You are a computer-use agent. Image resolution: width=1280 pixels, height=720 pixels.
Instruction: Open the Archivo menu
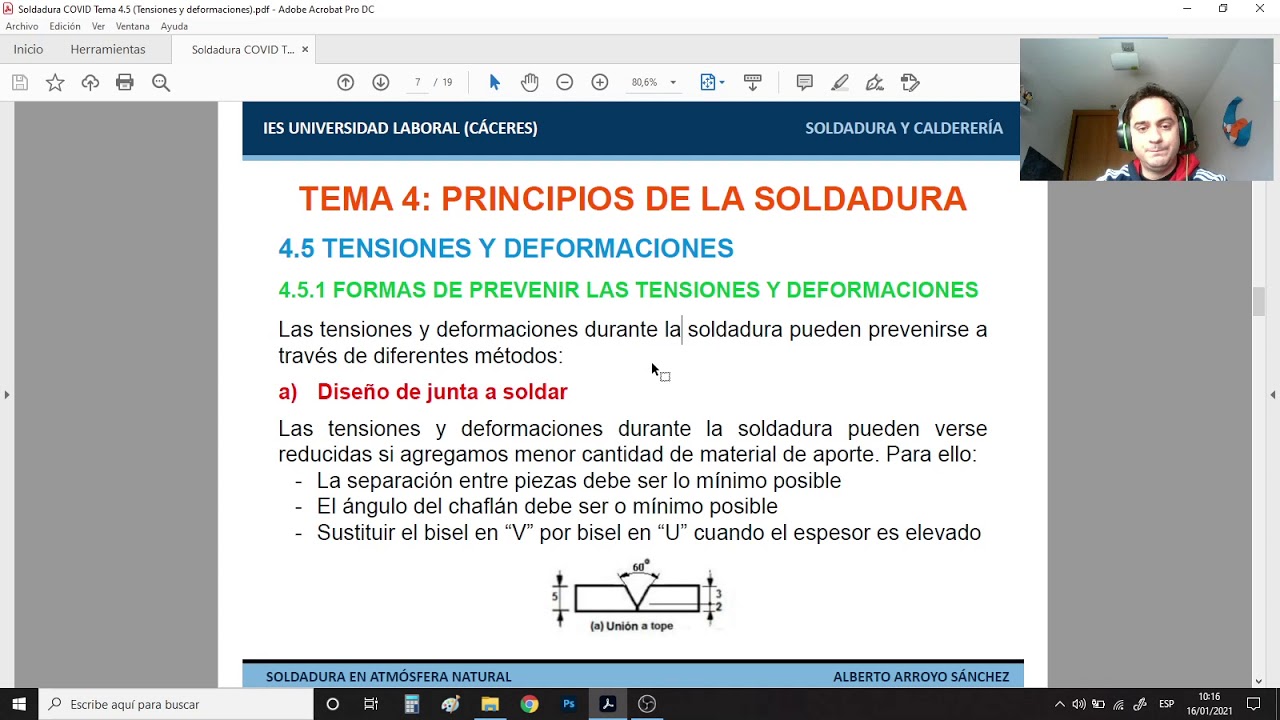pyautogui.click(x=22, y=26)
